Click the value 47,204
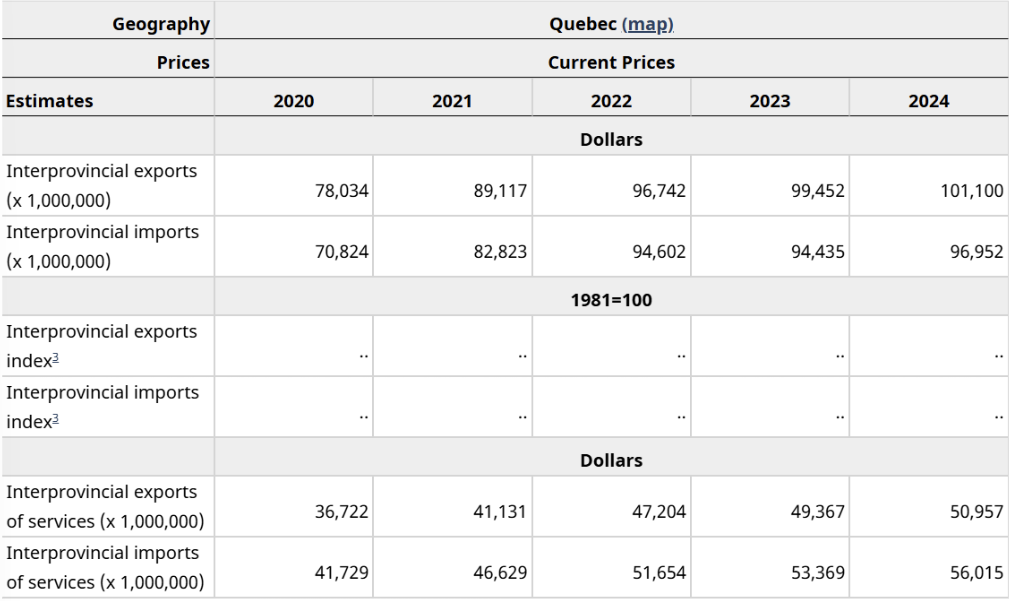Image resolution: width=1012 pixels, height=601 pixels. [x=659, y=512]
